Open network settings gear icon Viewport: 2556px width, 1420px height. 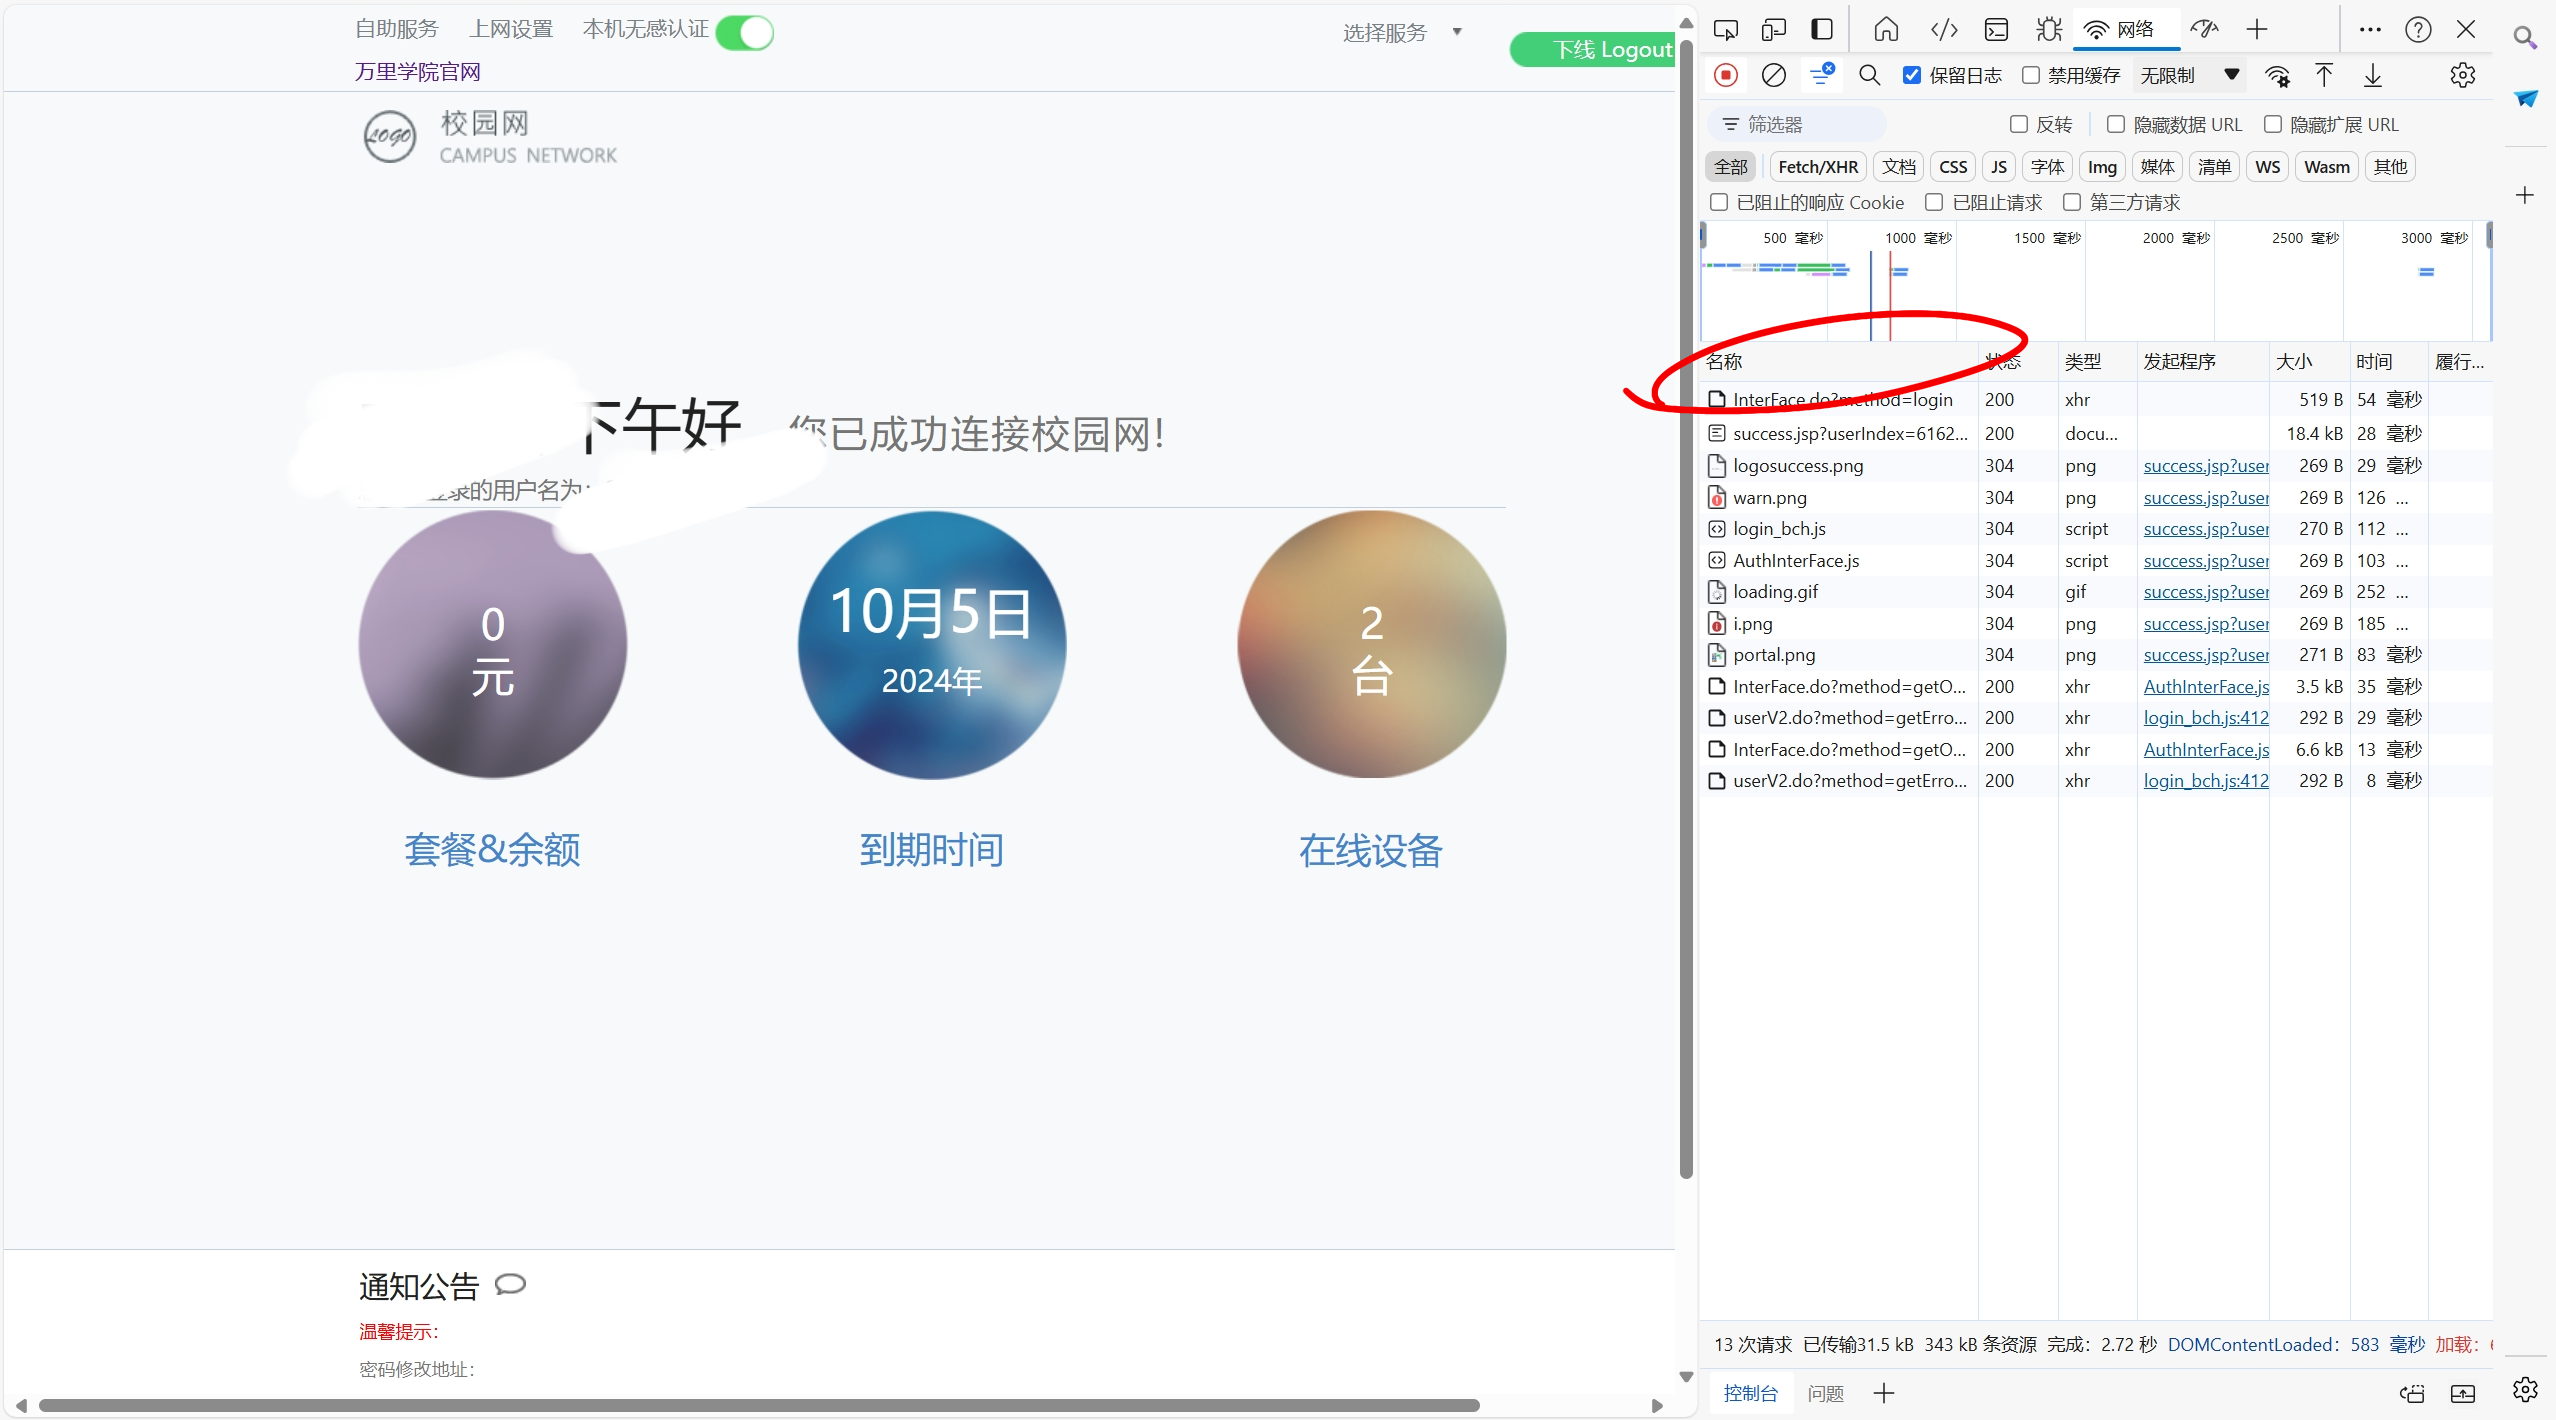pos(2462,75)
